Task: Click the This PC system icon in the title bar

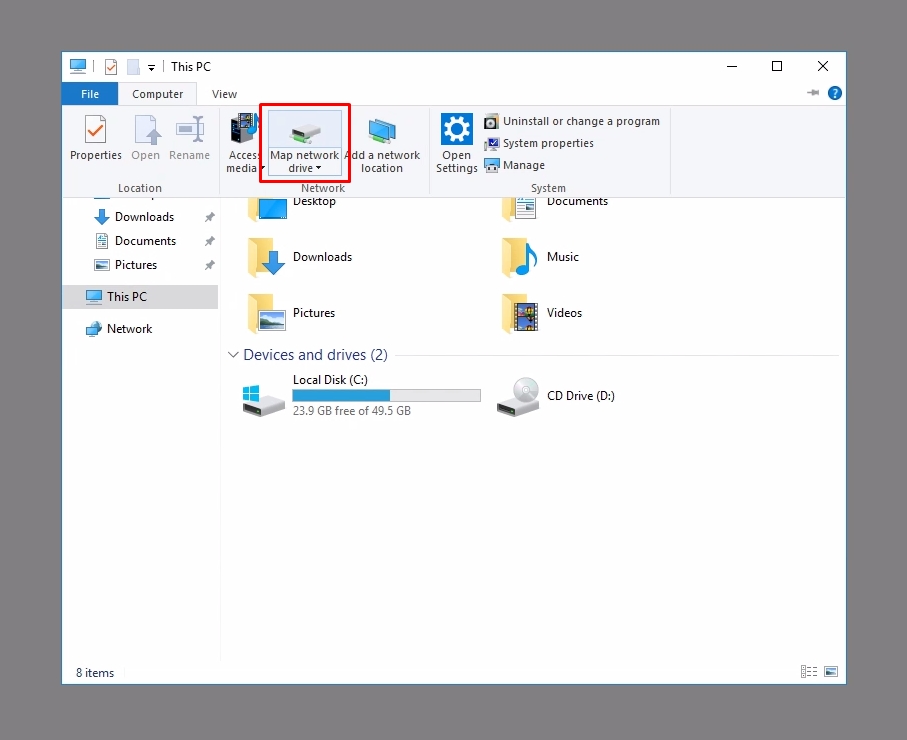Action: click(x=78, y=66)
